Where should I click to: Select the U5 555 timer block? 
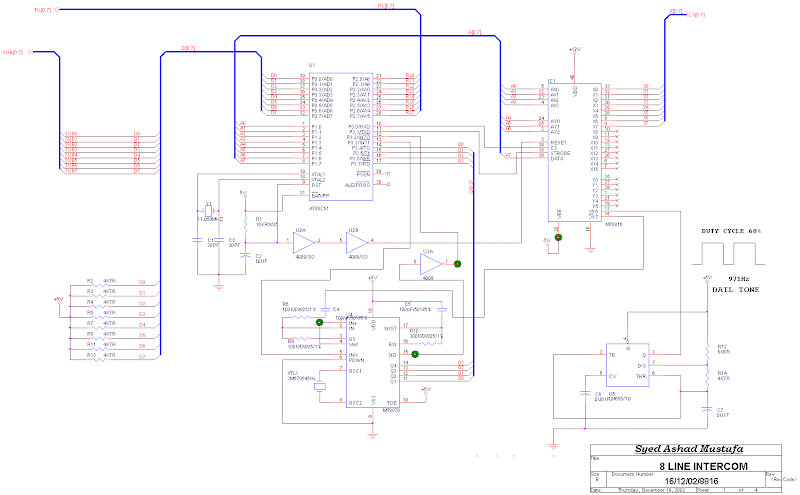628,365
